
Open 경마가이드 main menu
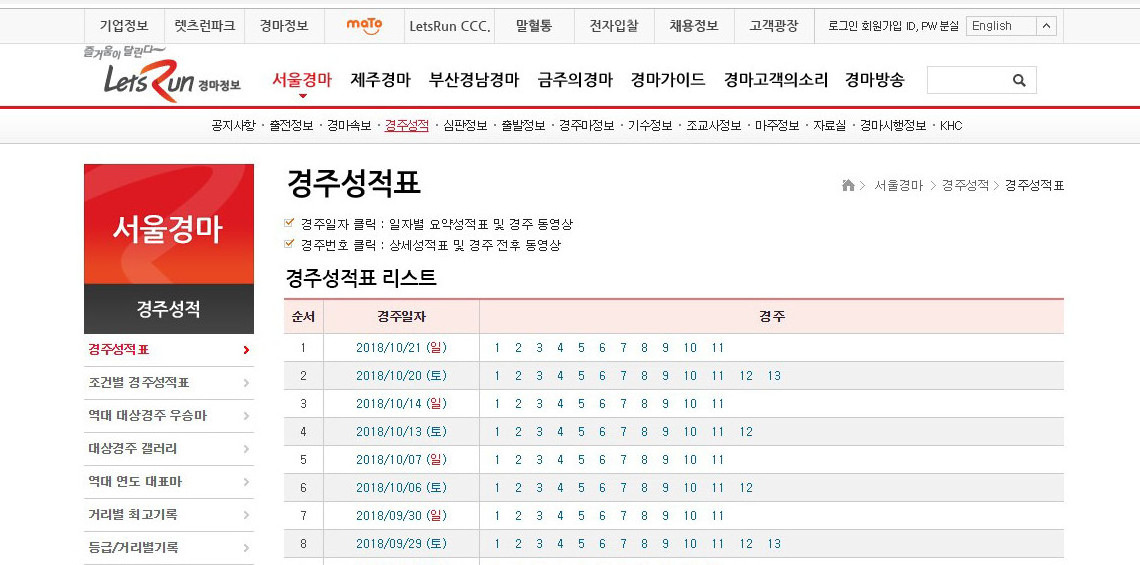coord(668,80)
